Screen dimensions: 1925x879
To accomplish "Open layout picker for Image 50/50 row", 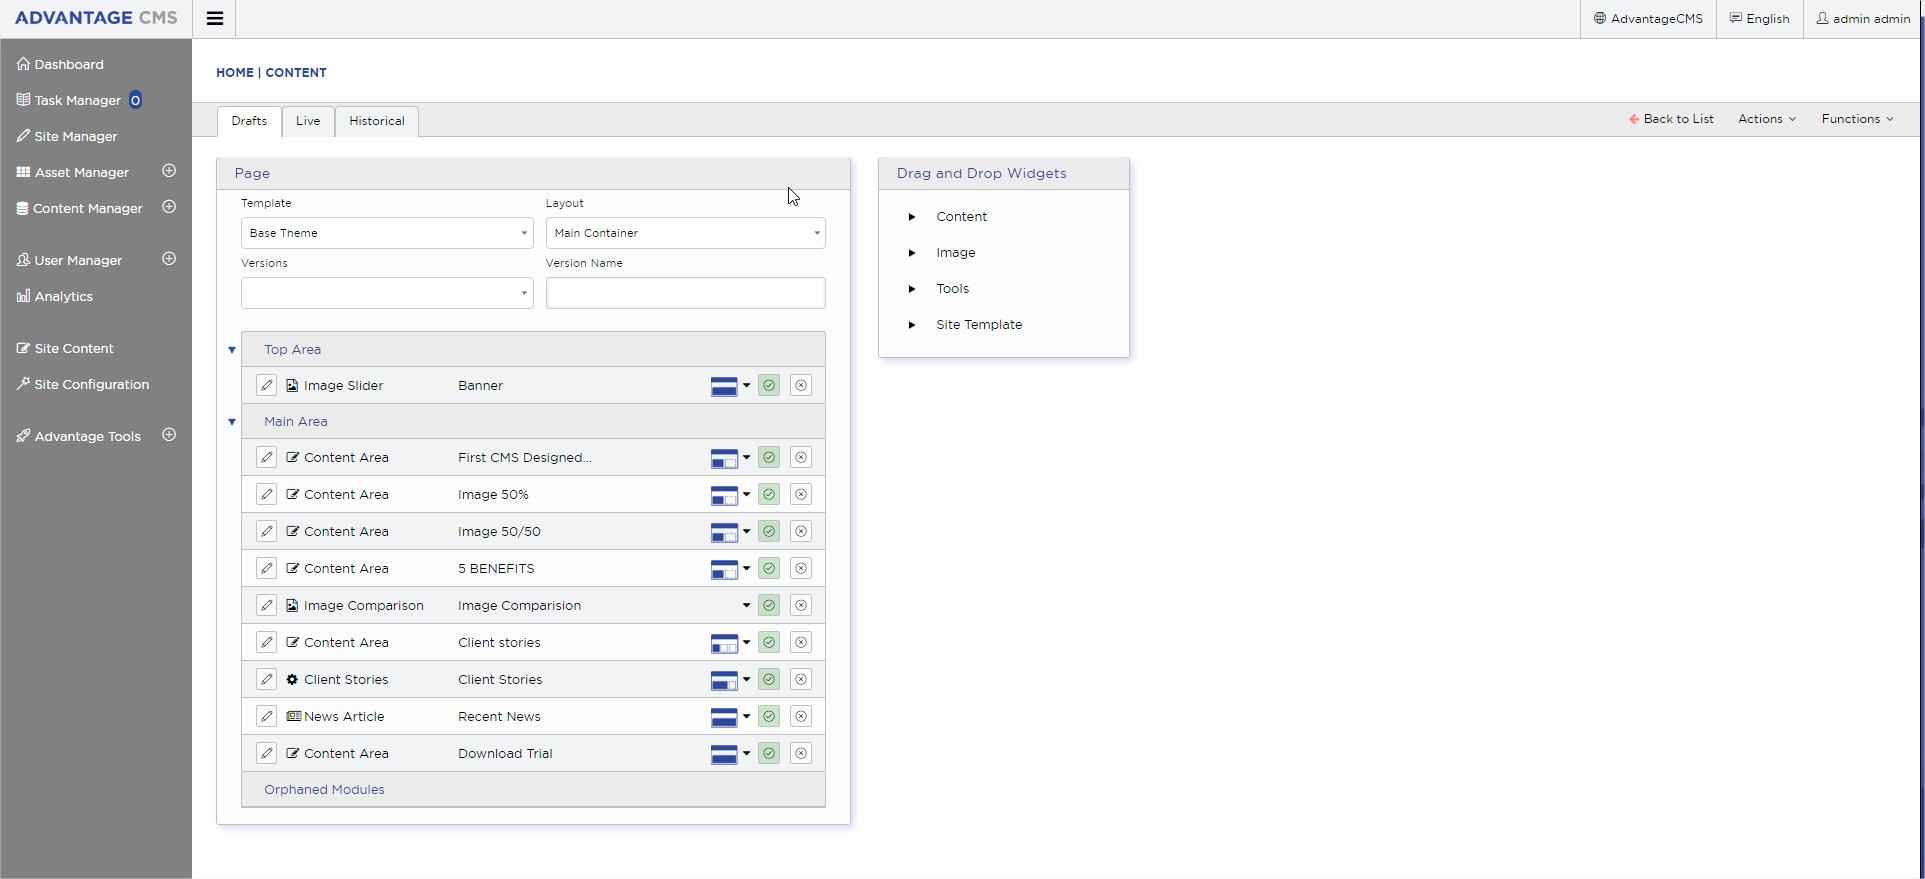I will point(730,532).
